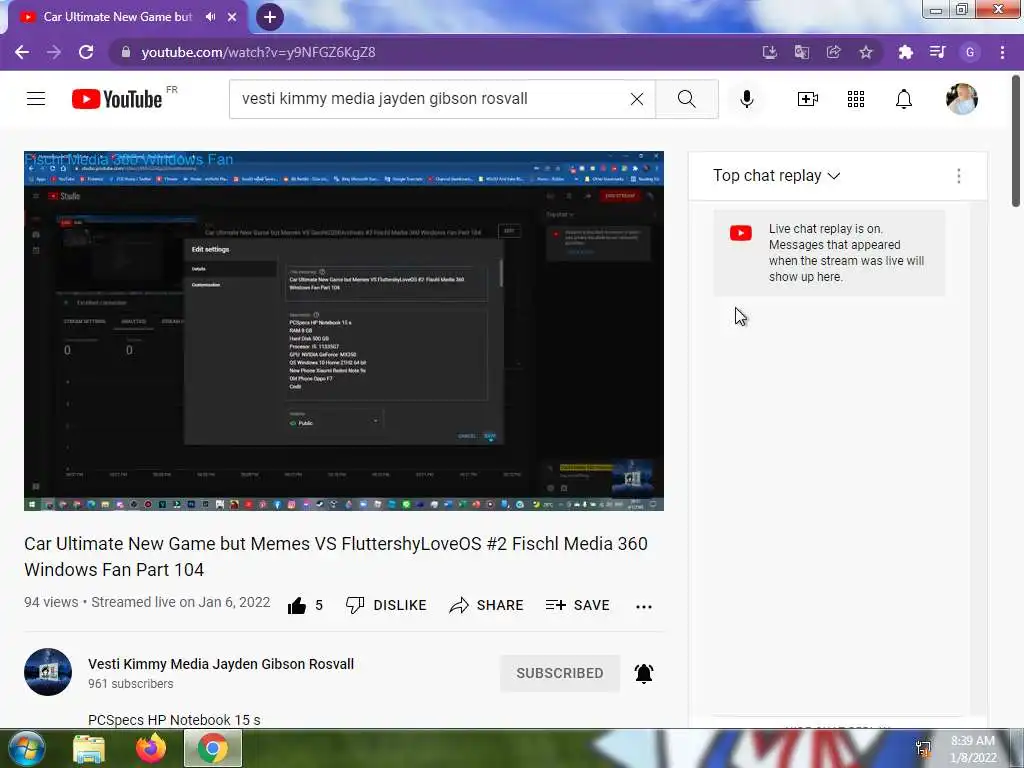Expand the Top chat replay dropdown
The height and width of the screenshot is (768, 1024).
click(x=776, y=176)
